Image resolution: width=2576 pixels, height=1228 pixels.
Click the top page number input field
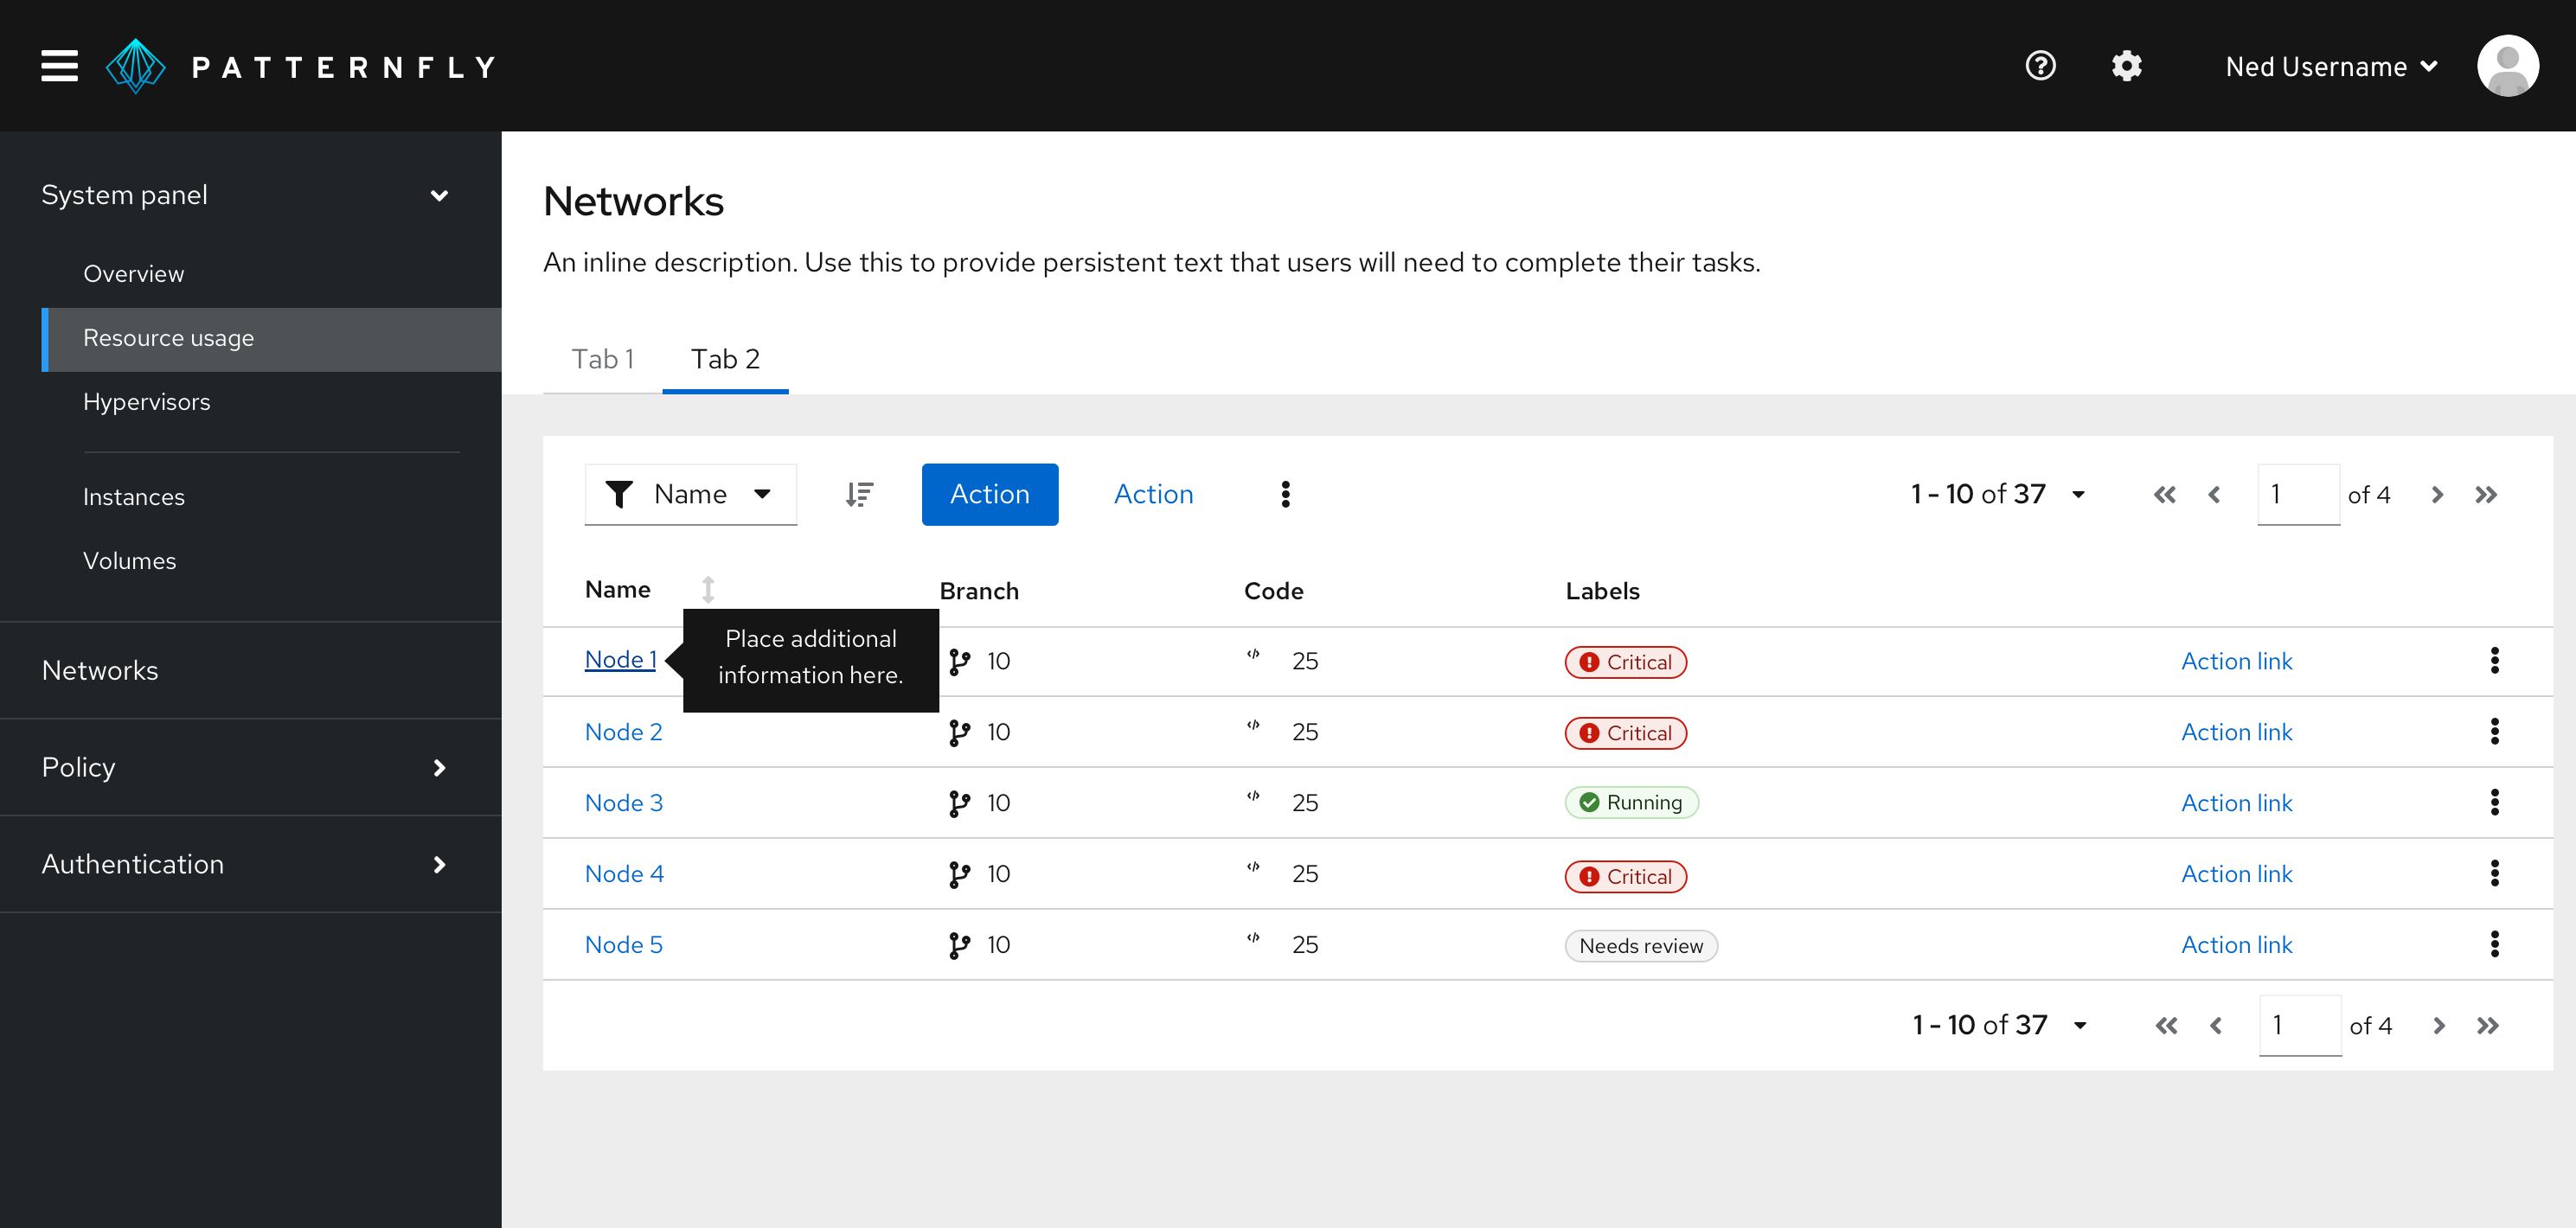pyautogui.click(x=2297, y=494)
